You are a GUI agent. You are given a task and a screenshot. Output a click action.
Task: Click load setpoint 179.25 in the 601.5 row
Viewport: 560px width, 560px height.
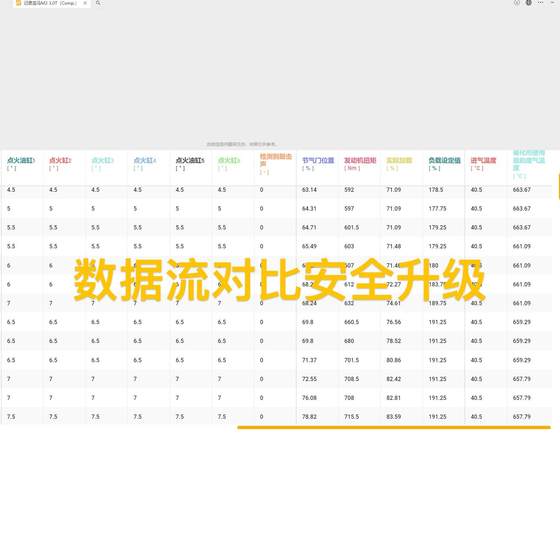tap(438, 228)
